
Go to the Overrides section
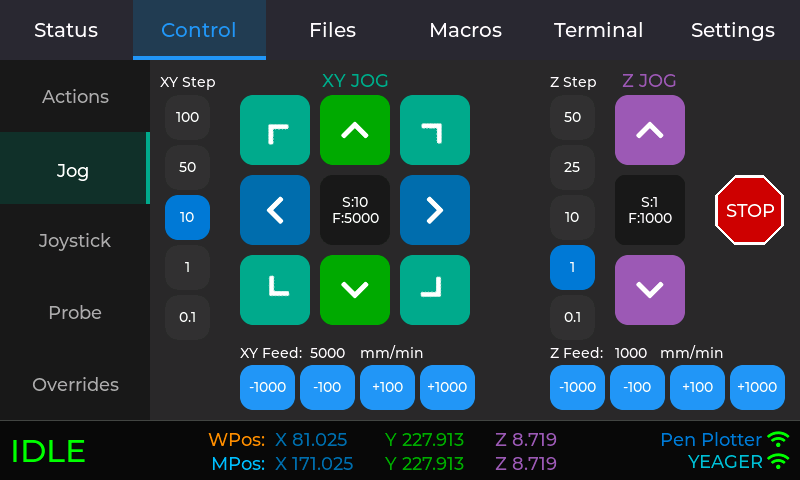[75, 385]
